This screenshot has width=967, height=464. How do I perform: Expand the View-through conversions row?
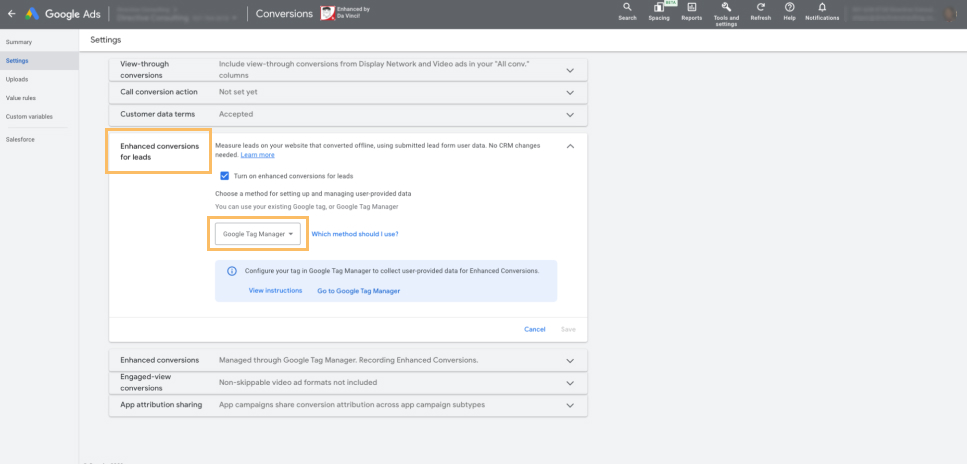click(570, 70)
